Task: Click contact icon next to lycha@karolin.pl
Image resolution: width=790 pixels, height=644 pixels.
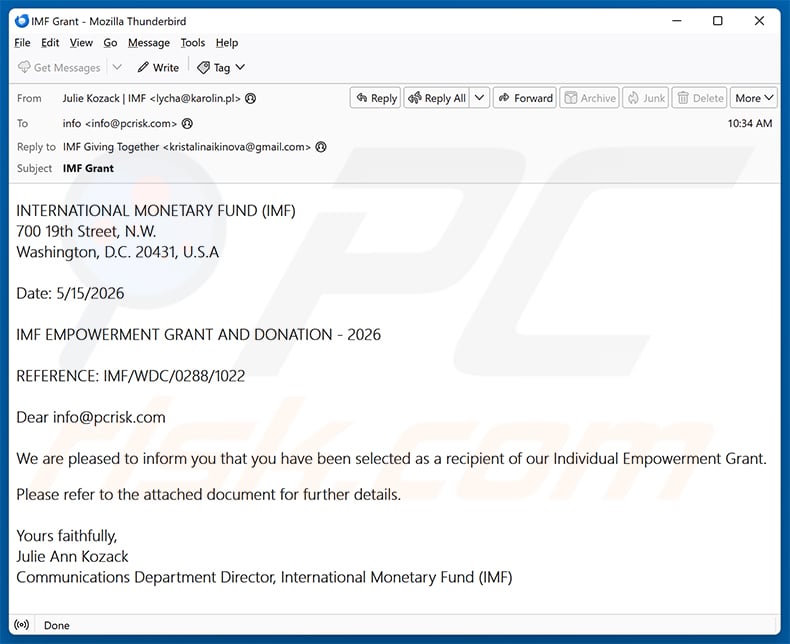Action: (250, 98)
